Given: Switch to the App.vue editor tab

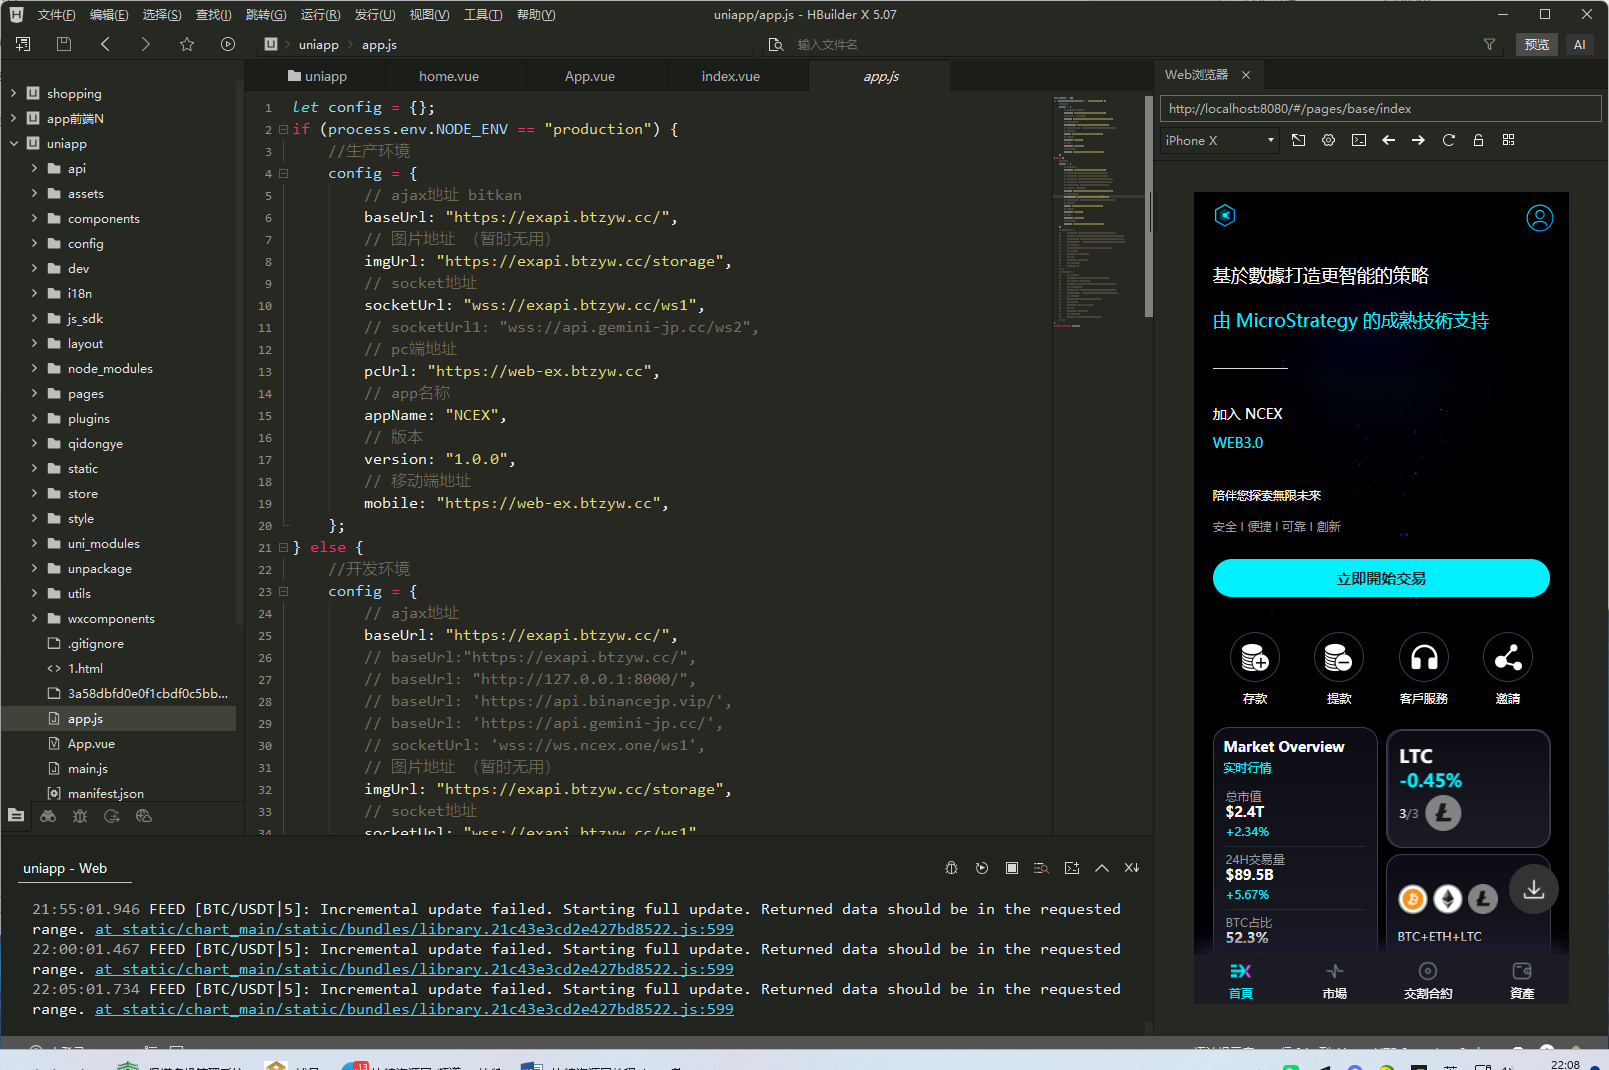Looking at the screenshot, I should [x=590, y=76].
